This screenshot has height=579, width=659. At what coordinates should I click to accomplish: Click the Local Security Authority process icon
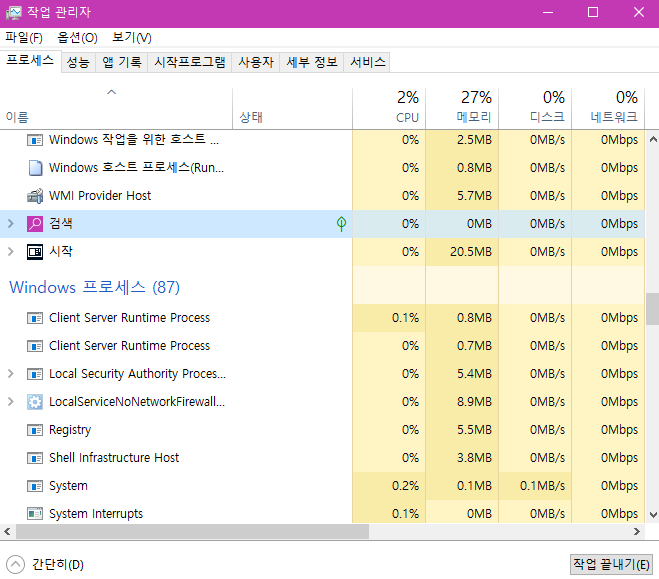coord(35,374)
